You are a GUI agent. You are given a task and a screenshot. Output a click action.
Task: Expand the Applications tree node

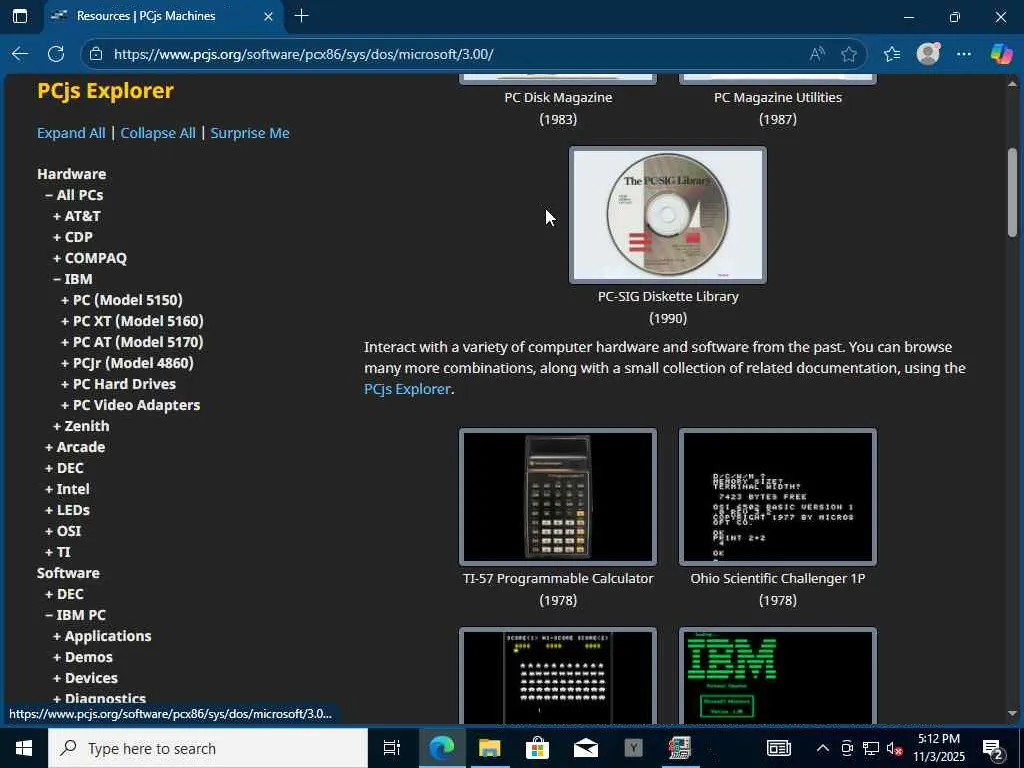click(x=102, y=635)
